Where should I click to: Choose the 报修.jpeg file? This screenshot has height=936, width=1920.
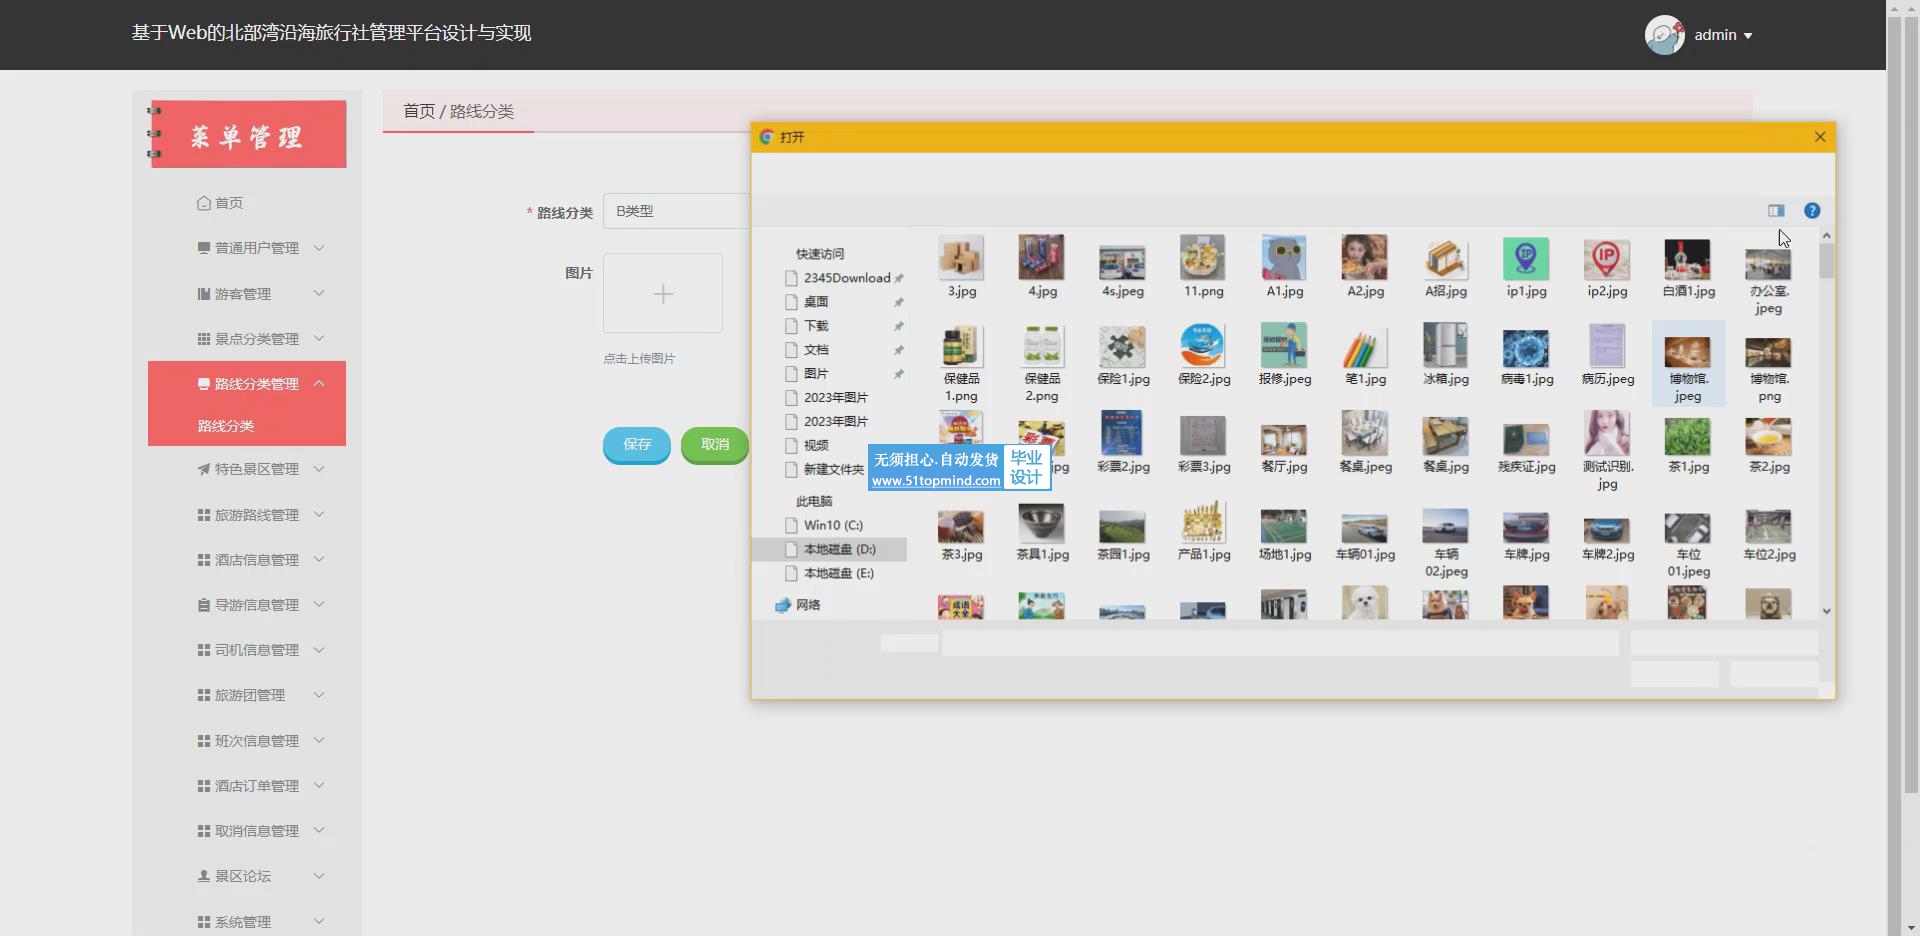coord(1284,355)
